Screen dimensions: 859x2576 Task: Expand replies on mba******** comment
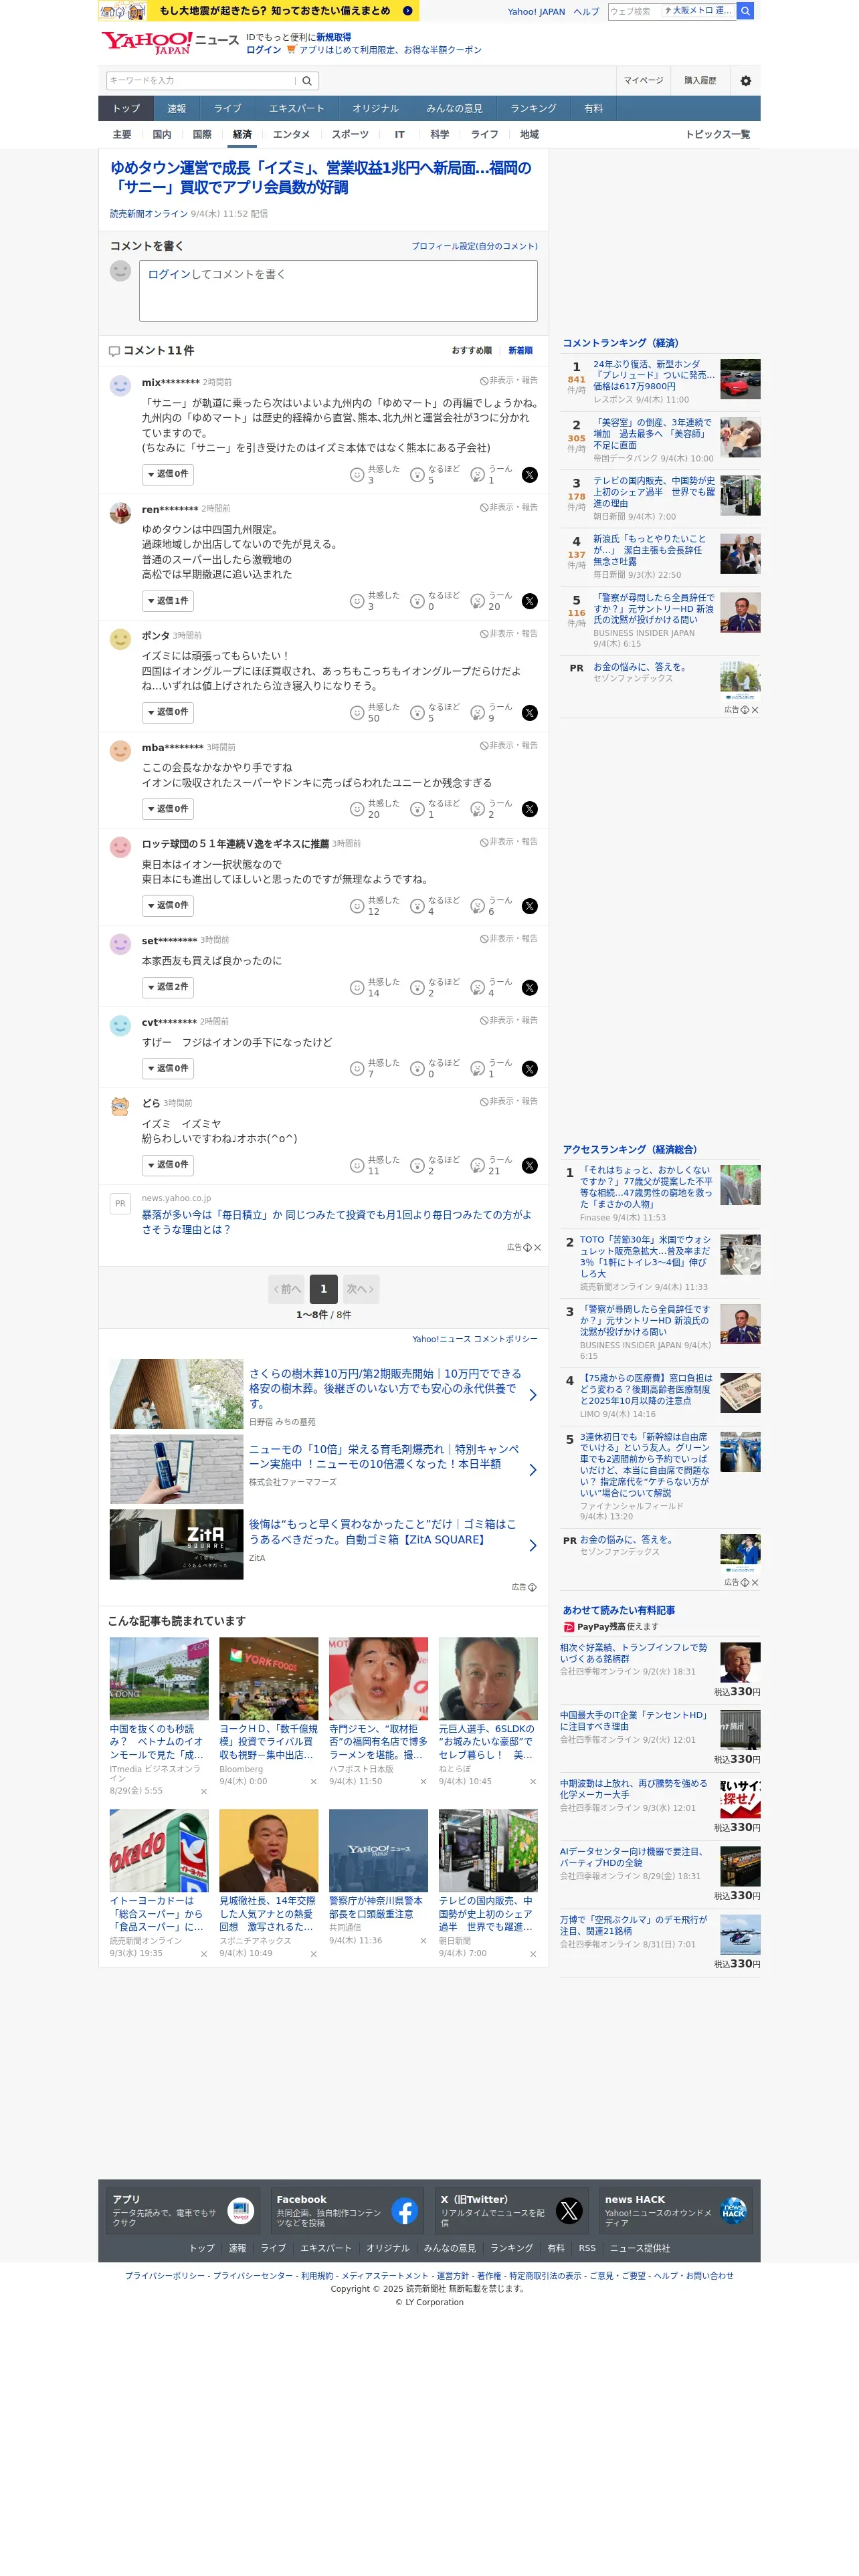tap(168, 809)
